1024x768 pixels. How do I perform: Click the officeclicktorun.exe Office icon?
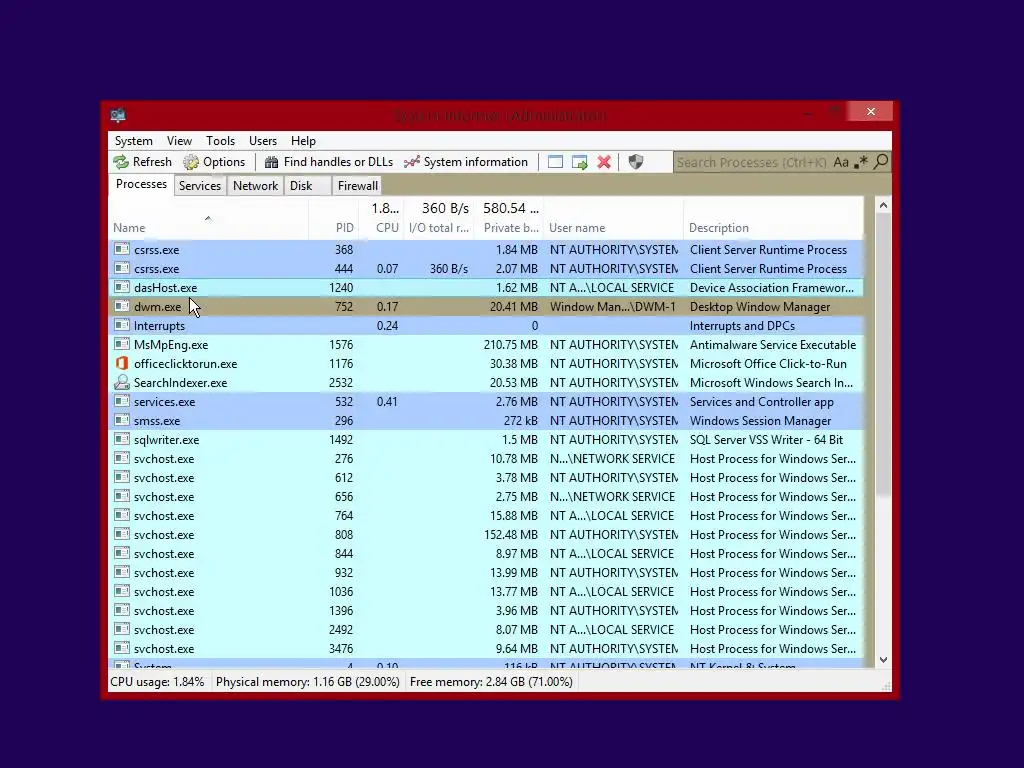pos(121,363)
